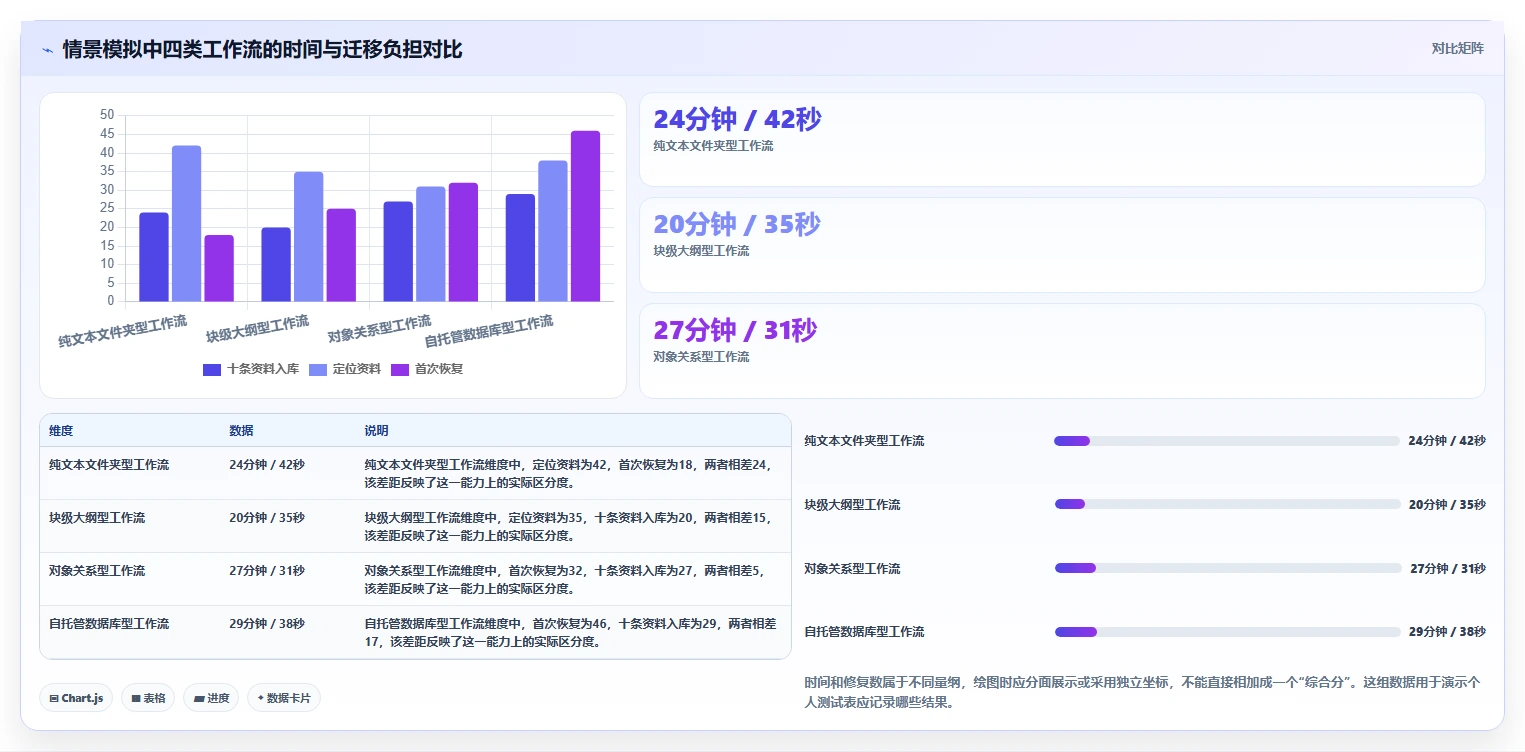
Task: Click the description mentioning 两者相差24
Action: tap(568, 473)
